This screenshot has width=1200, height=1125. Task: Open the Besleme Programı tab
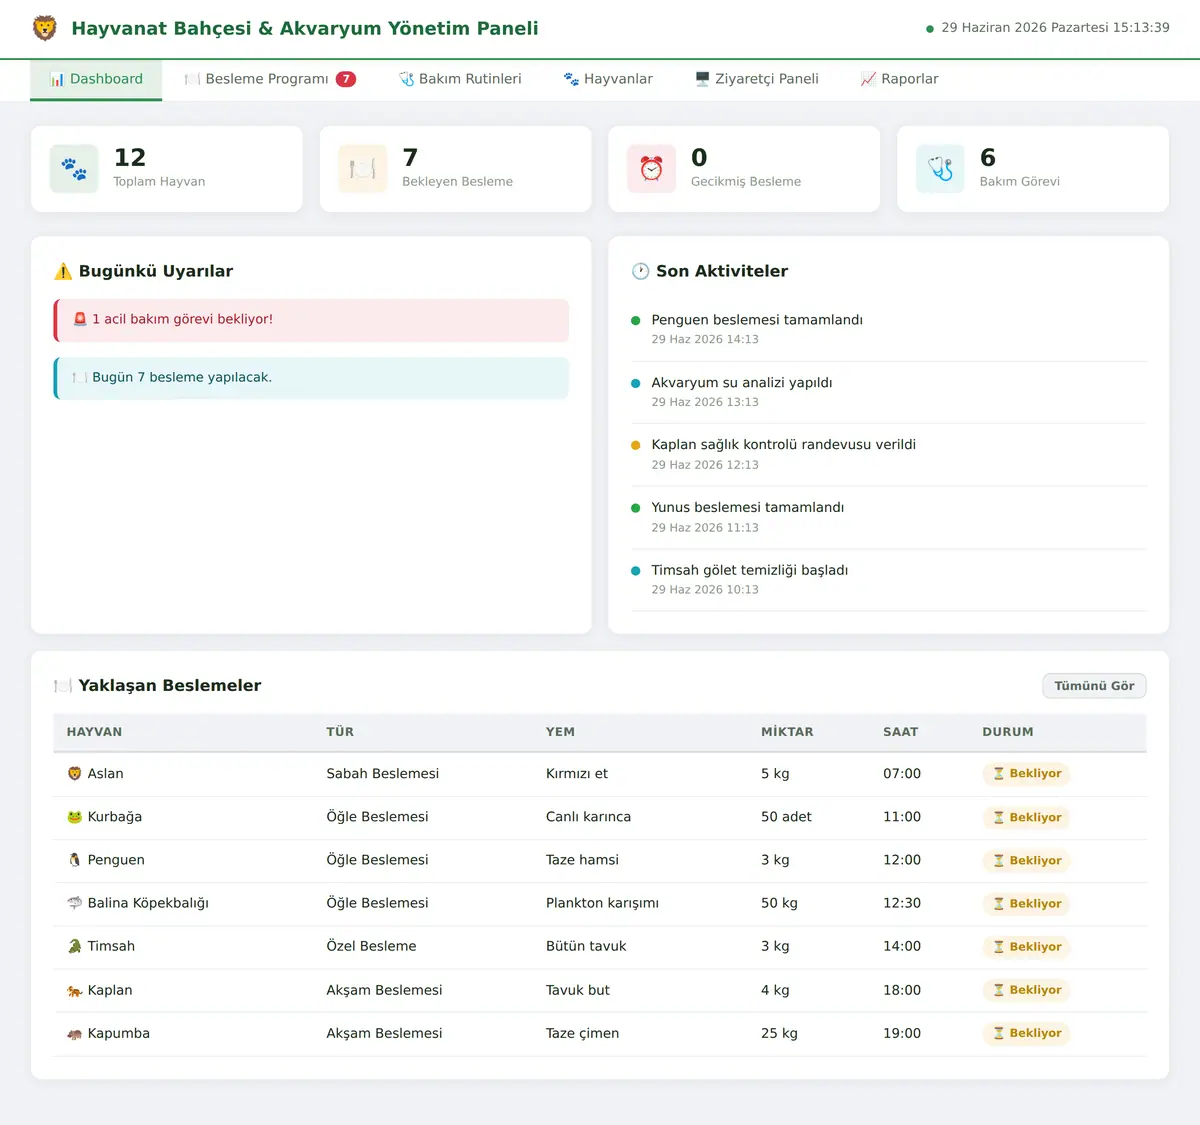(x=270, y=79)
